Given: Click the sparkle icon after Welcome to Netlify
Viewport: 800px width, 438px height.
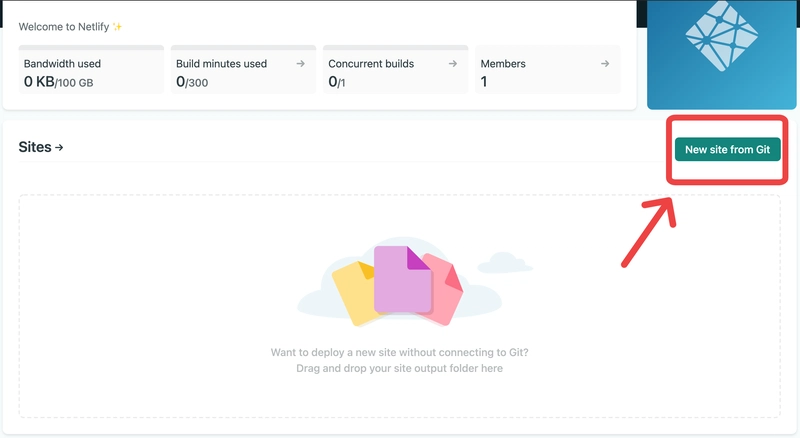Looking at the screenshot, I should point(117,27).
